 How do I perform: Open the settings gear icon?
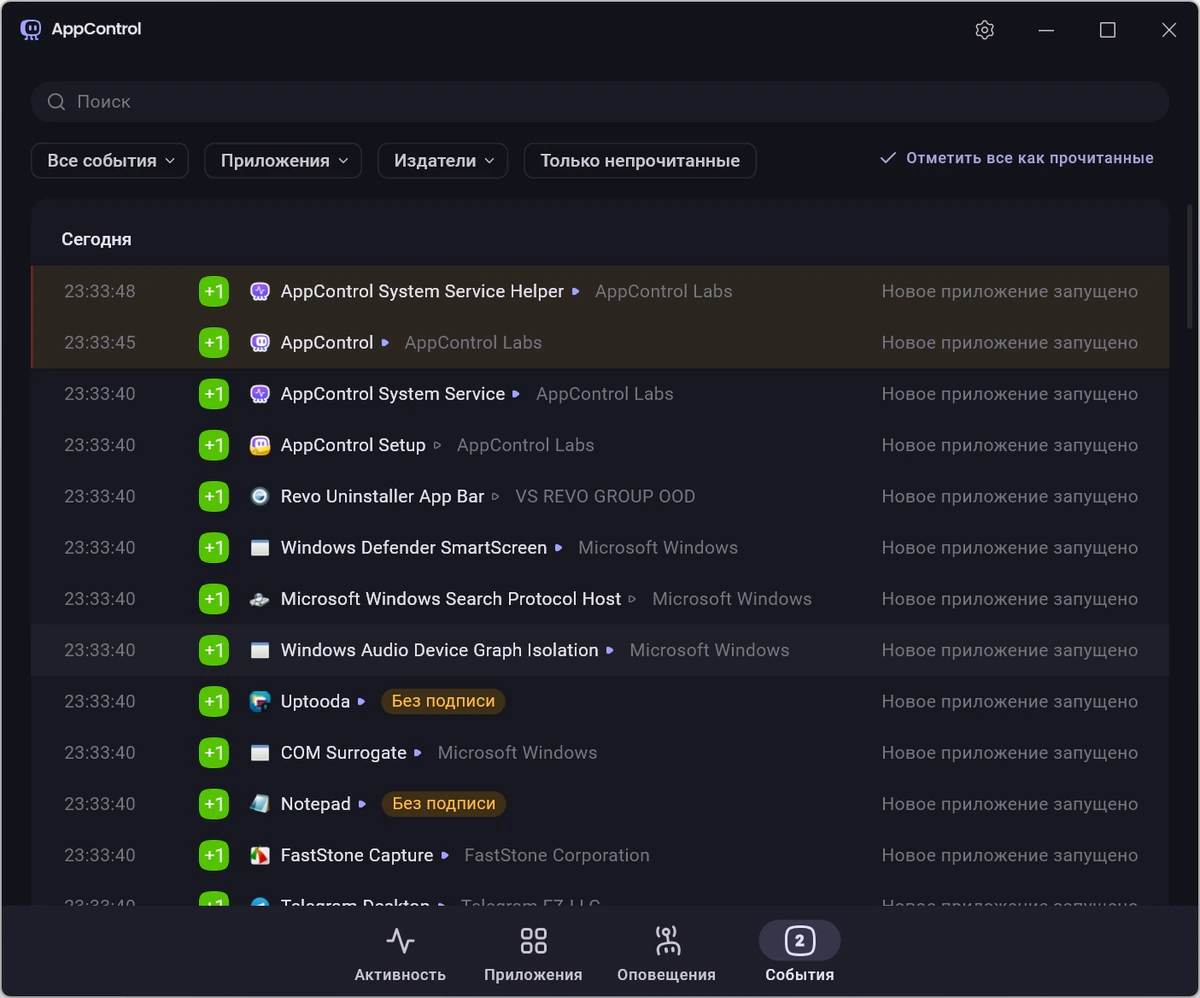[984, 30]
